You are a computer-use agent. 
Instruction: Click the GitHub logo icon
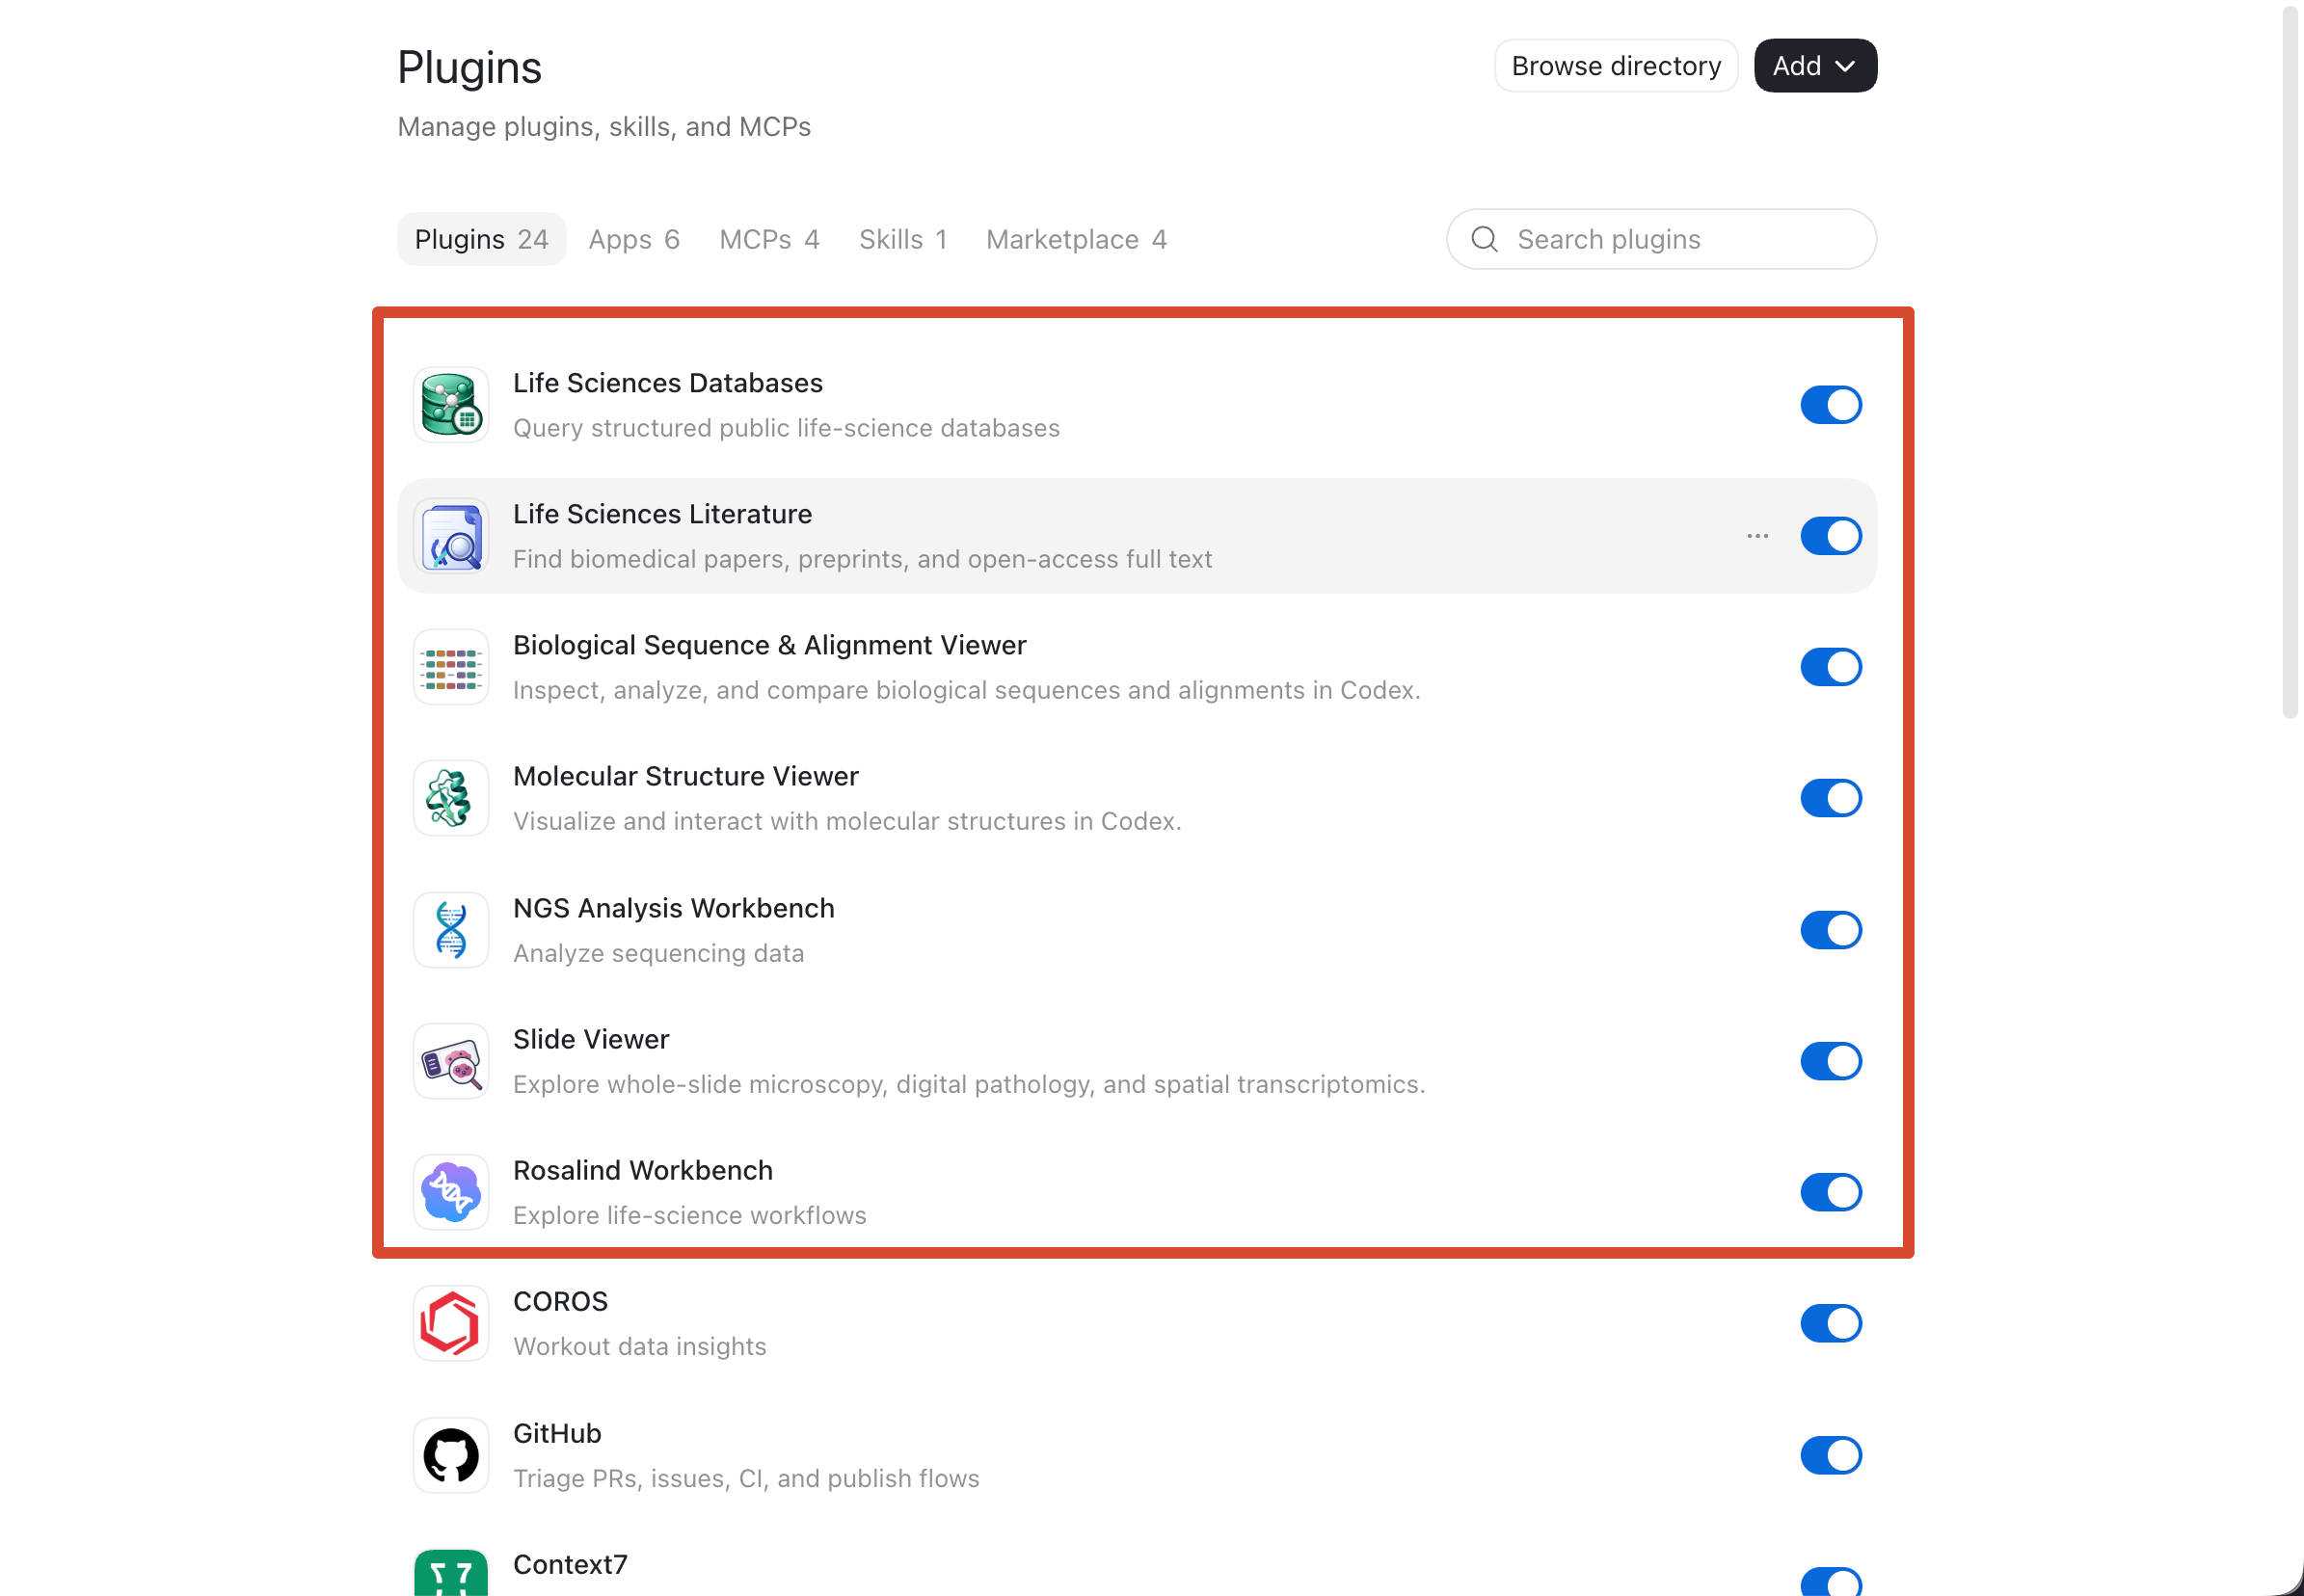pyautogui.click(x=451, y=1455)
